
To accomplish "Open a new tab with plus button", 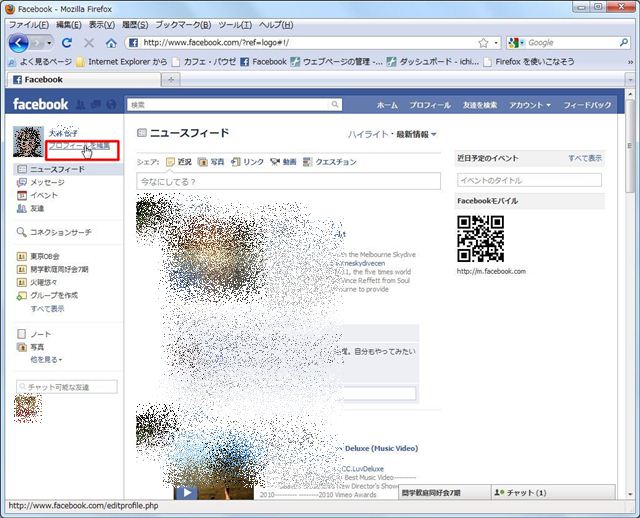I will pyautogui.click(x=171, y=80).
